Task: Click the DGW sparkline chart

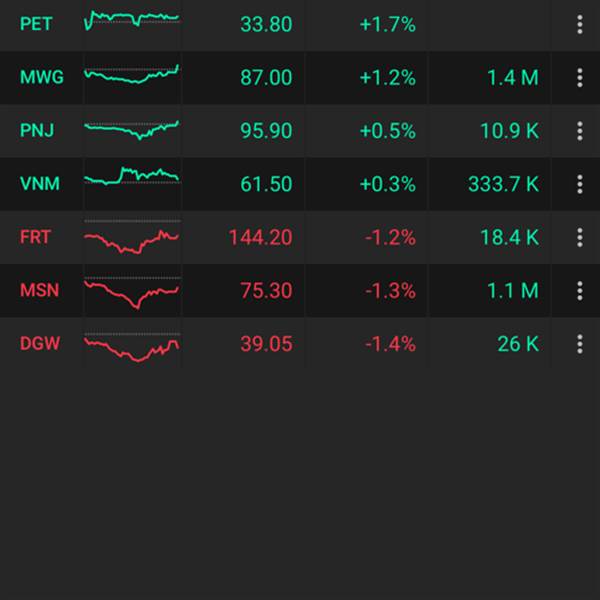Action: point(132,347)
